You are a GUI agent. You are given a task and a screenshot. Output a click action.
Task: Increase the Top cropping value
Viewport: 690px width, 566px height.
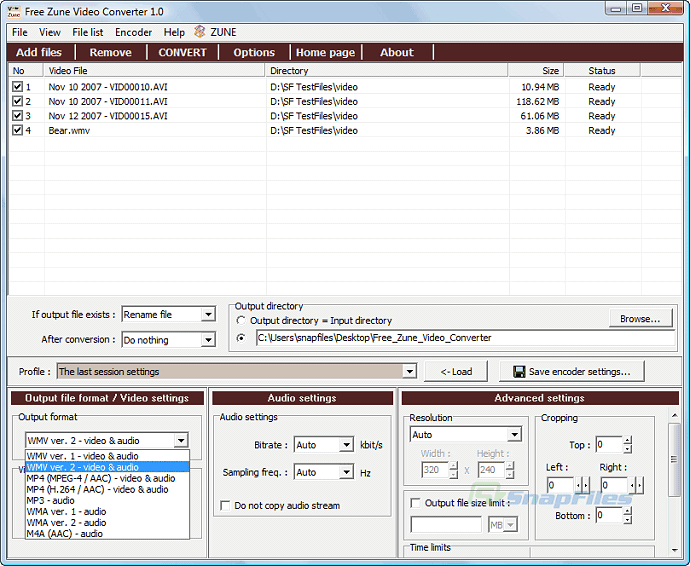pyautogui.click(x=628, y=441)
